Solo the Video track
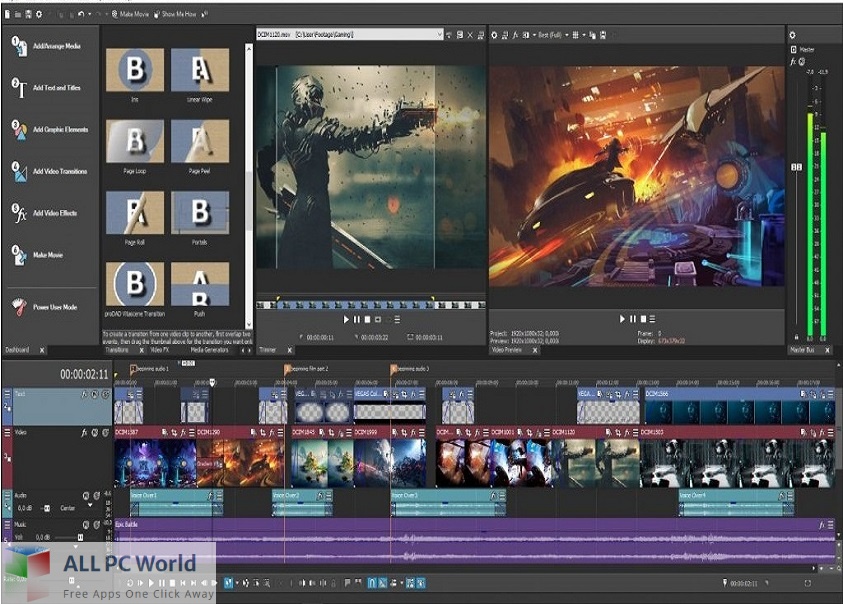Image resolution: width=843 pixels, height=604 pixels. tap(105, 432)
